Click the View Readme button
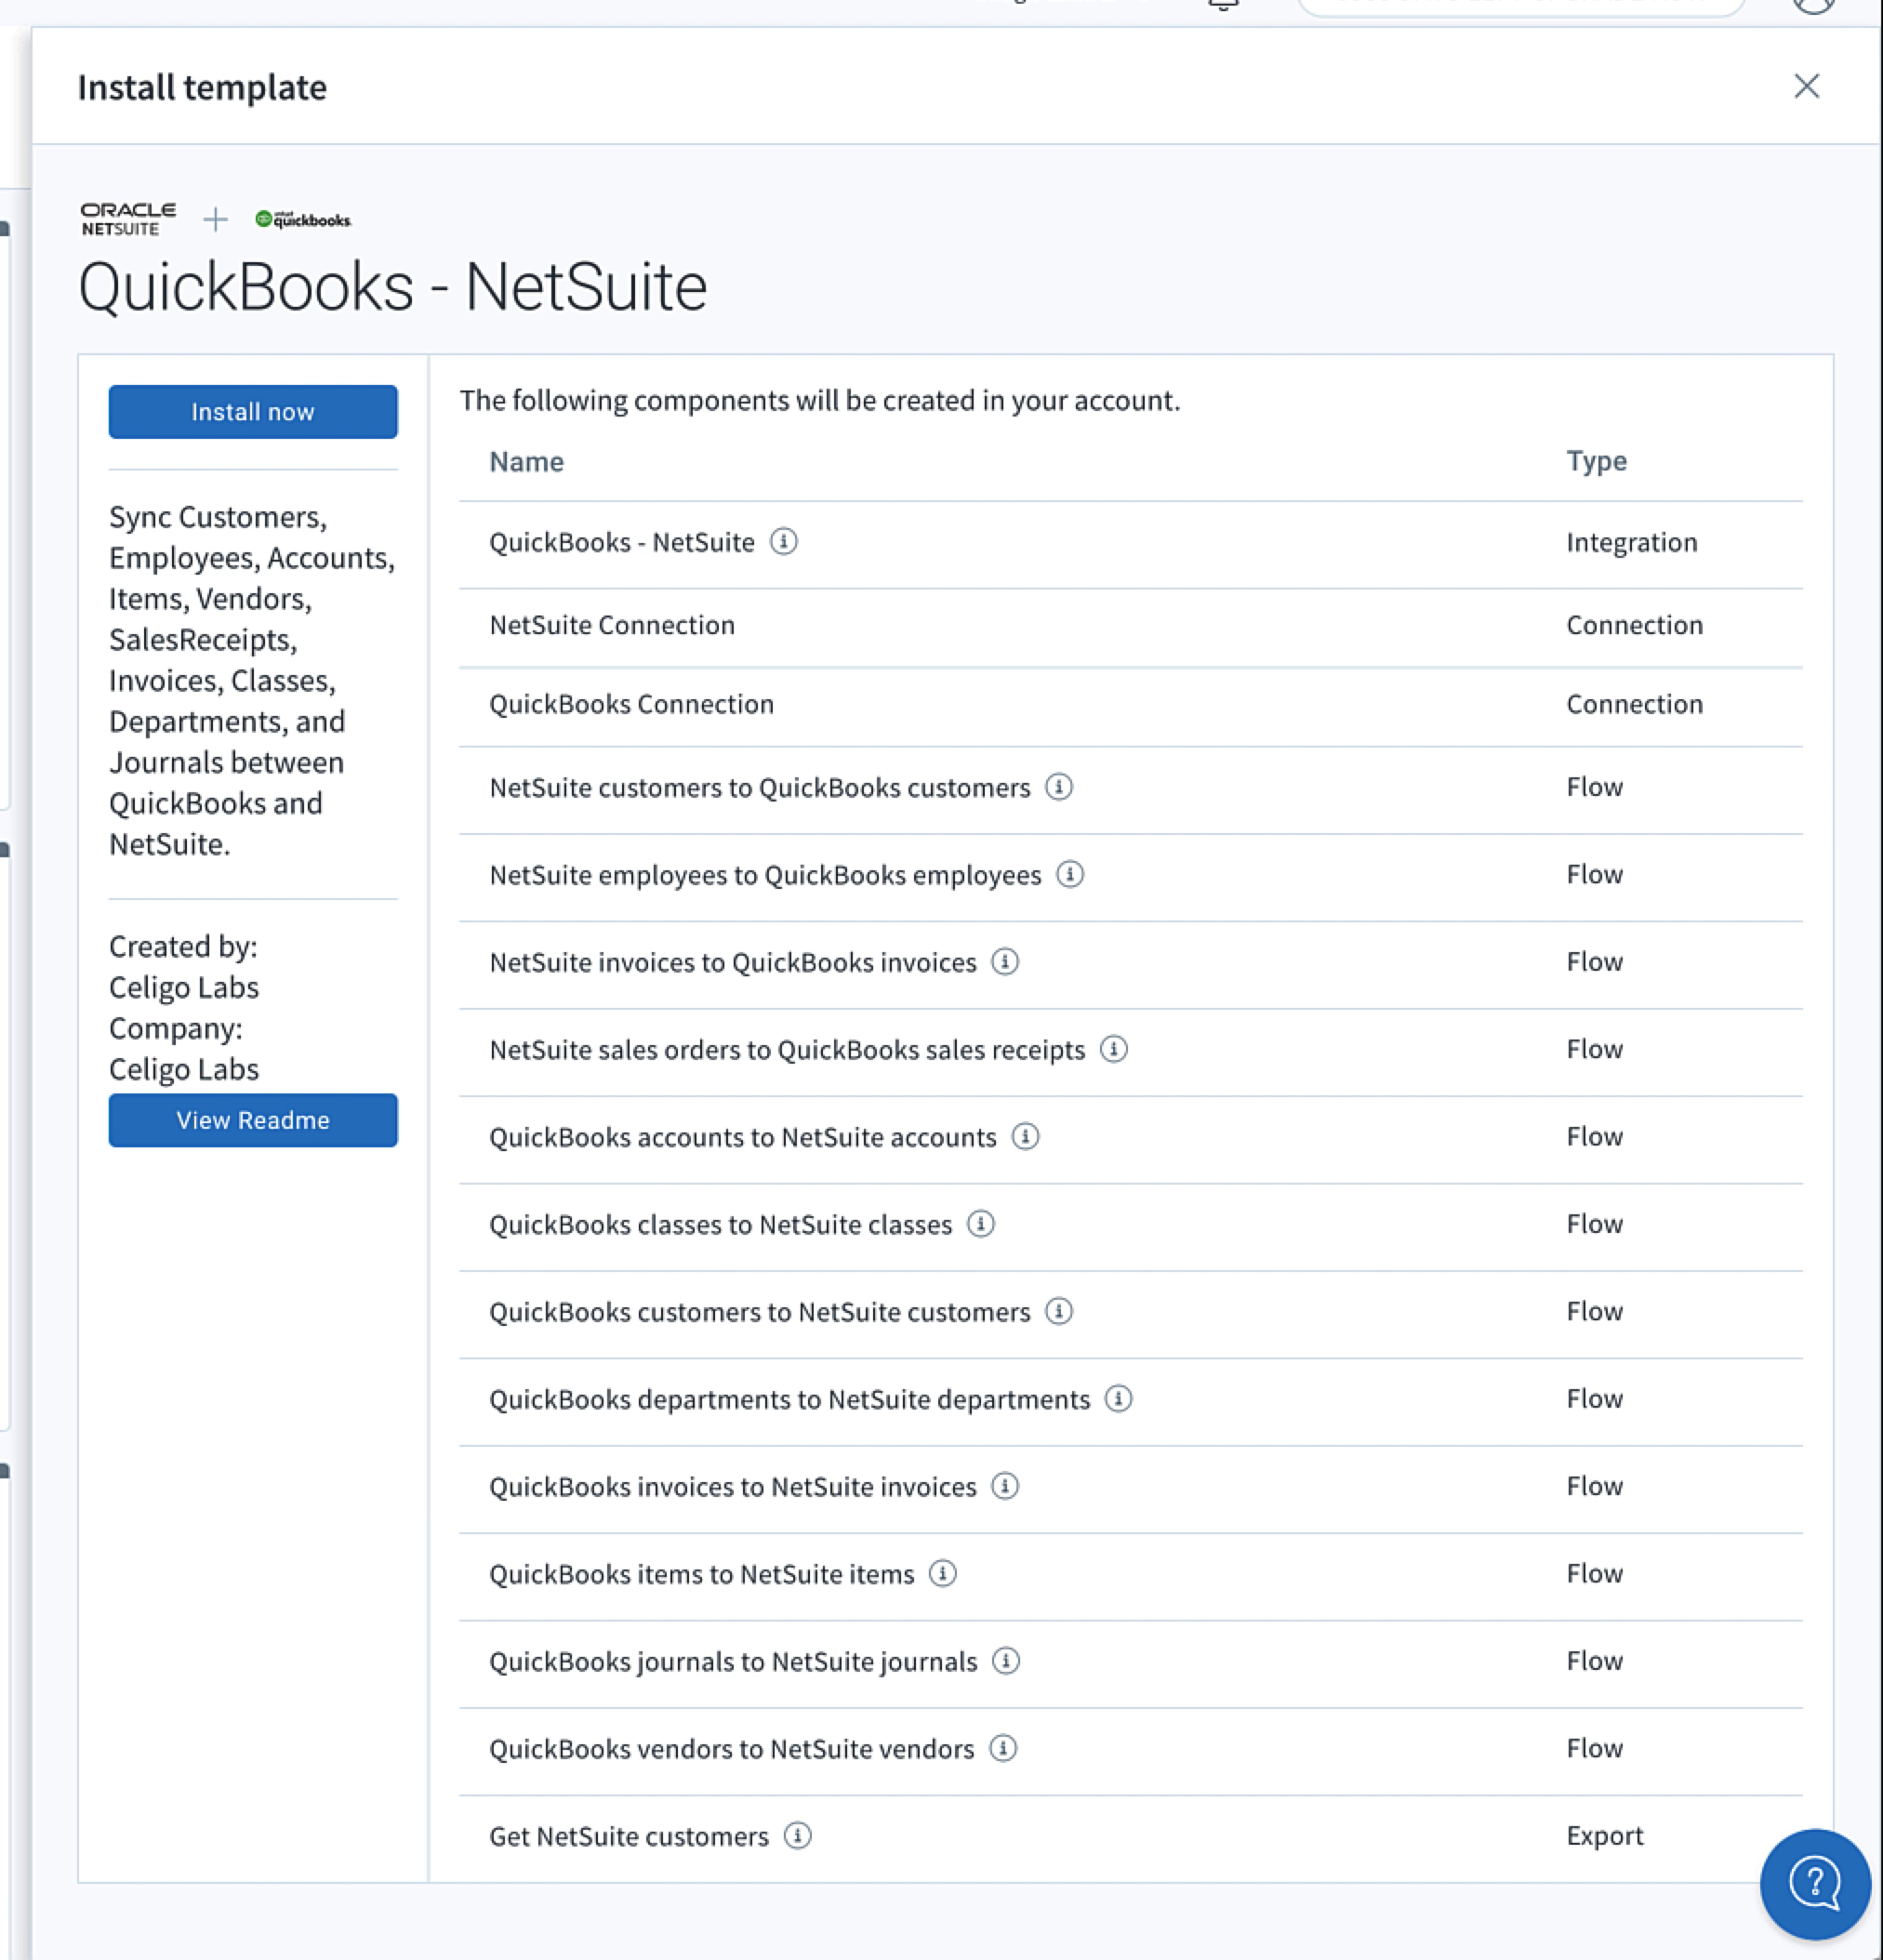 pyautogui.click(x=253, y=1120)
